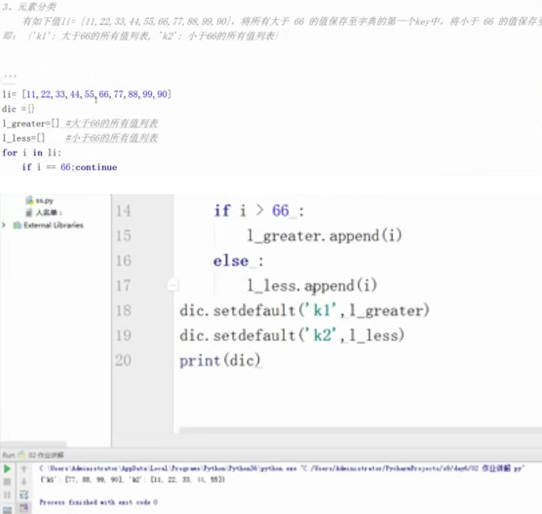
Task: Click 'l_less.append(i)' code line
Action: (x=312, y=286)
